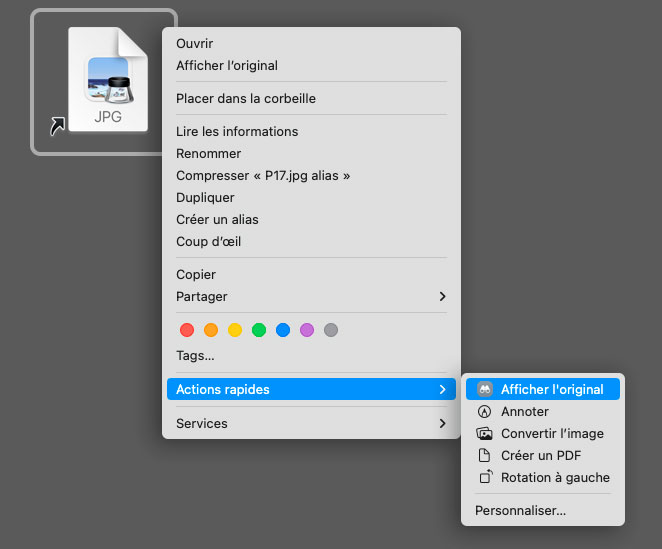This screenshot has height=549, width=662.
Task: Click the Créer un PDF document icon
Action: 484,455
